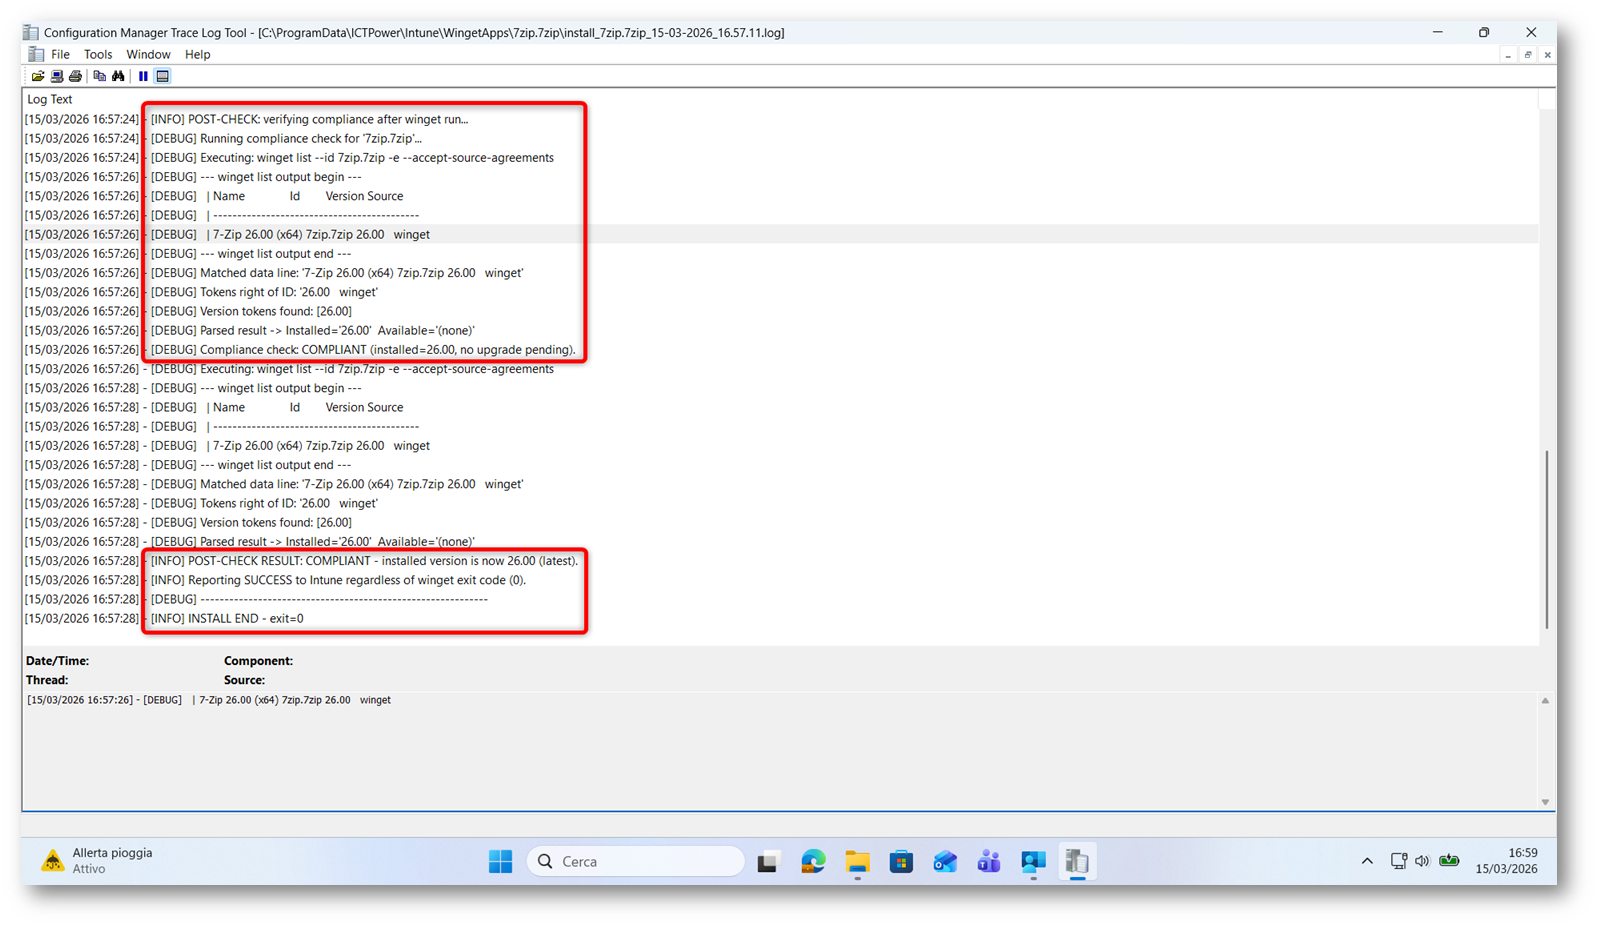Toggle the Pause log updates button
1599x927 pixels.
click(143, 76)
